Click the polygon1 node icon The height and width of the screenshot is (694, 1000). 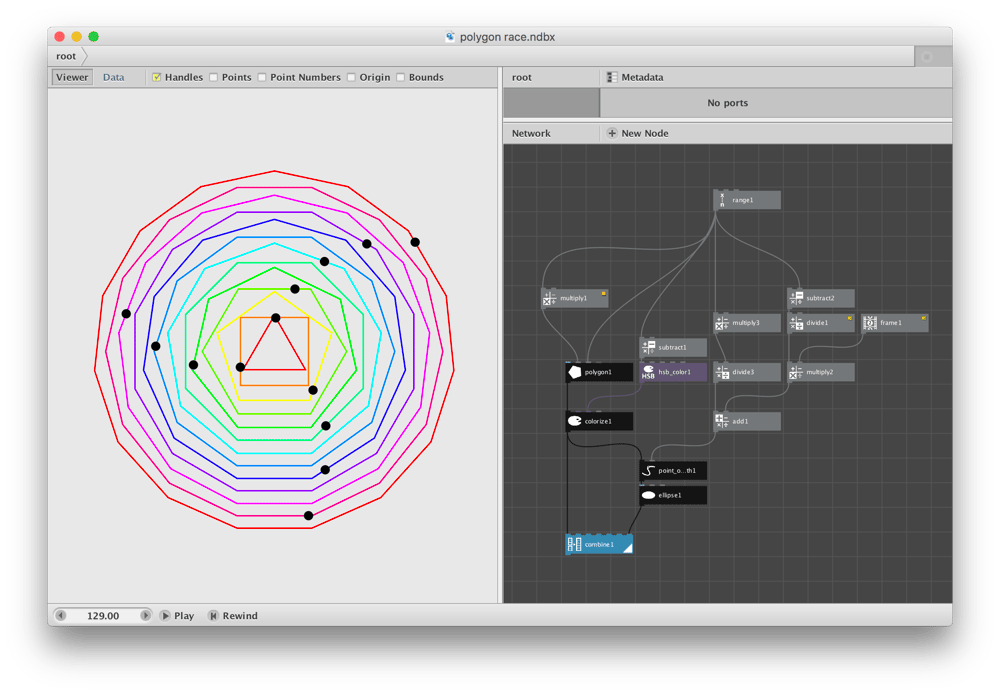point(575,372)
